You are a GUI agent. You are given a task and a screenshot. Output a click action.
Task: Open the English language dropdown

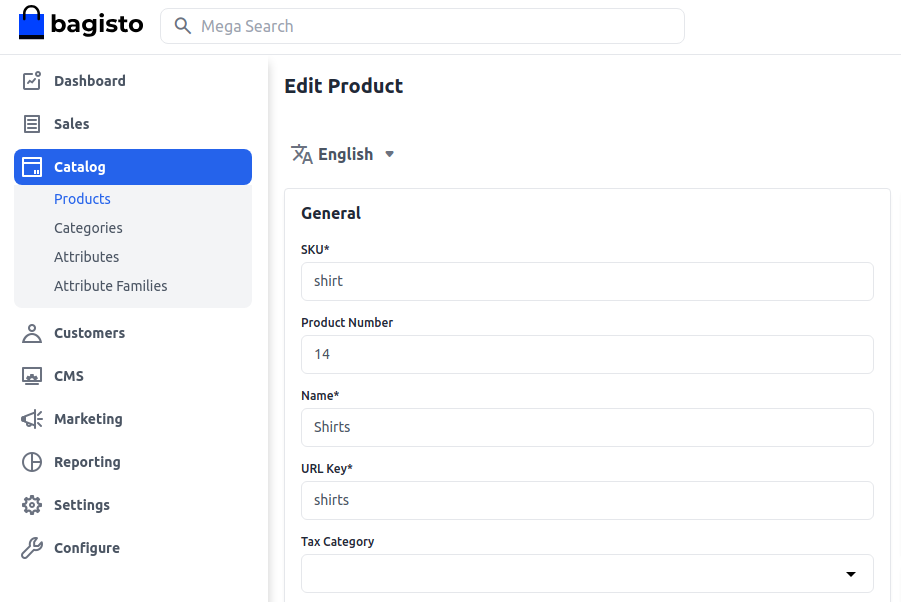pyautogui.click(x=344, y=154)
